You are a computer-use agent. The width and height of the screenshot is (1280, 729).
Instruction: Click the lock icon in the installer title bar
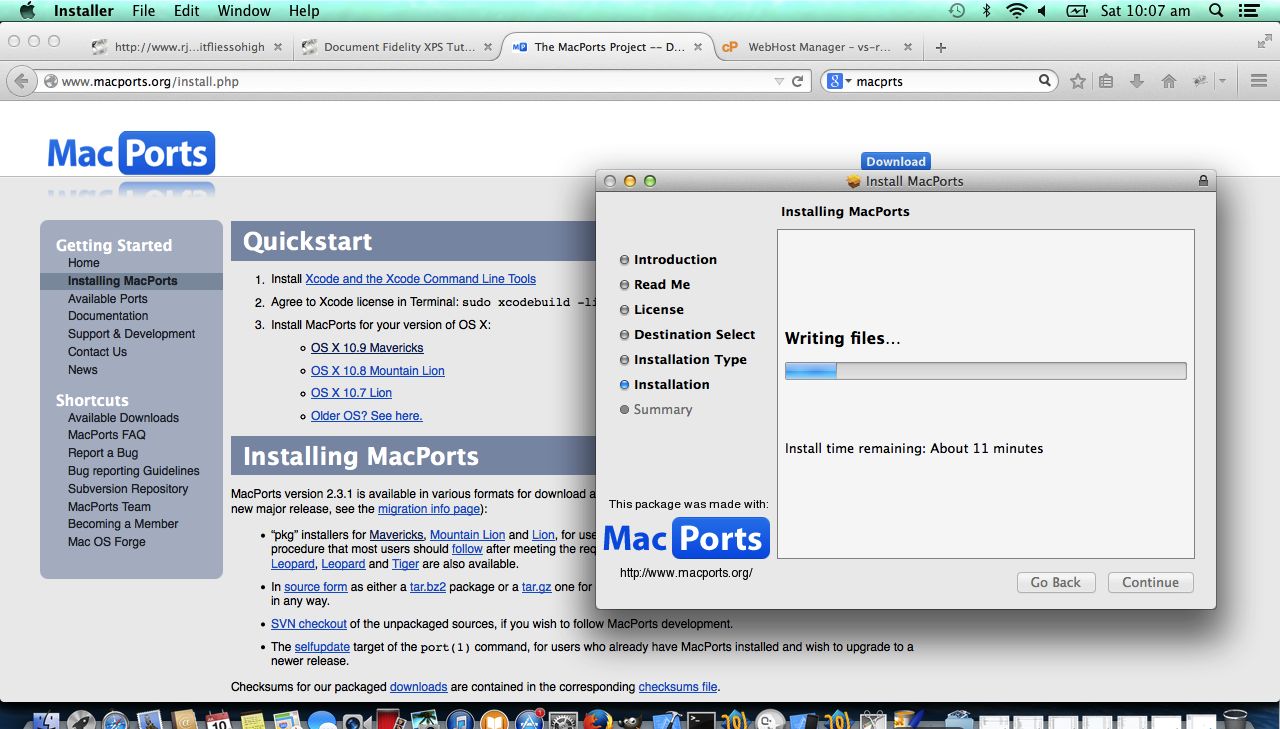(x=1203, y=181)
